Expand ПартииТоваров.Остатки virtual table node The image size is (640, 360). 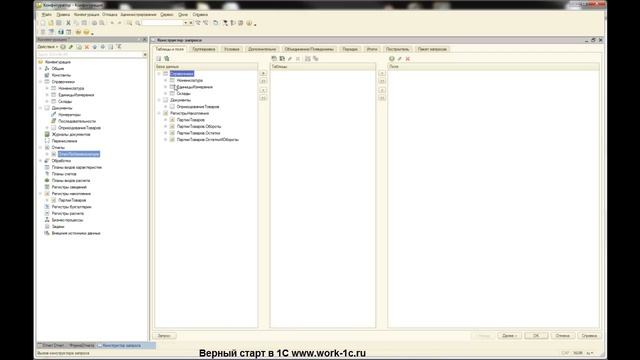[x=166, y=133]
